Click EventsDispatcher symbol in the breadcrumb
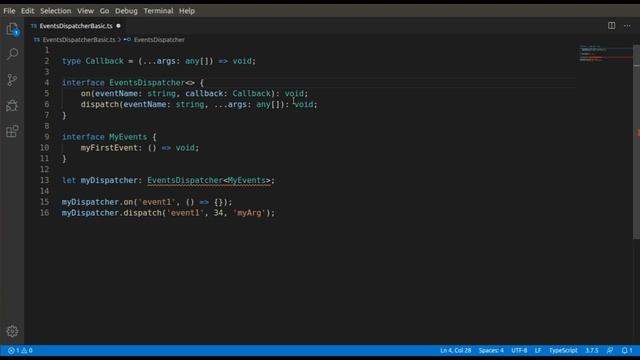Image resolution: width=640 pixels, height=360 pixels. (159, 40)
